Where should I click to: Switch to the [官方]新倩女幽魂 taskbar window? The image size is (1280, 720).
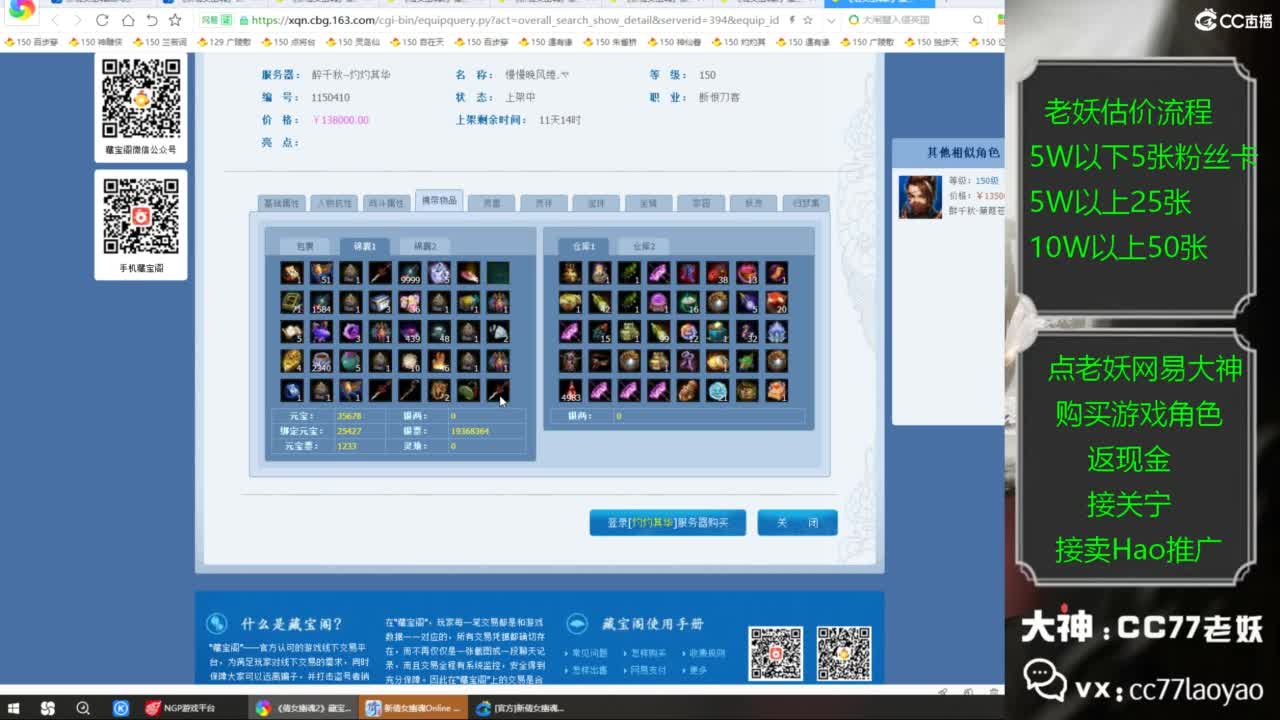[x=520, y=708]
